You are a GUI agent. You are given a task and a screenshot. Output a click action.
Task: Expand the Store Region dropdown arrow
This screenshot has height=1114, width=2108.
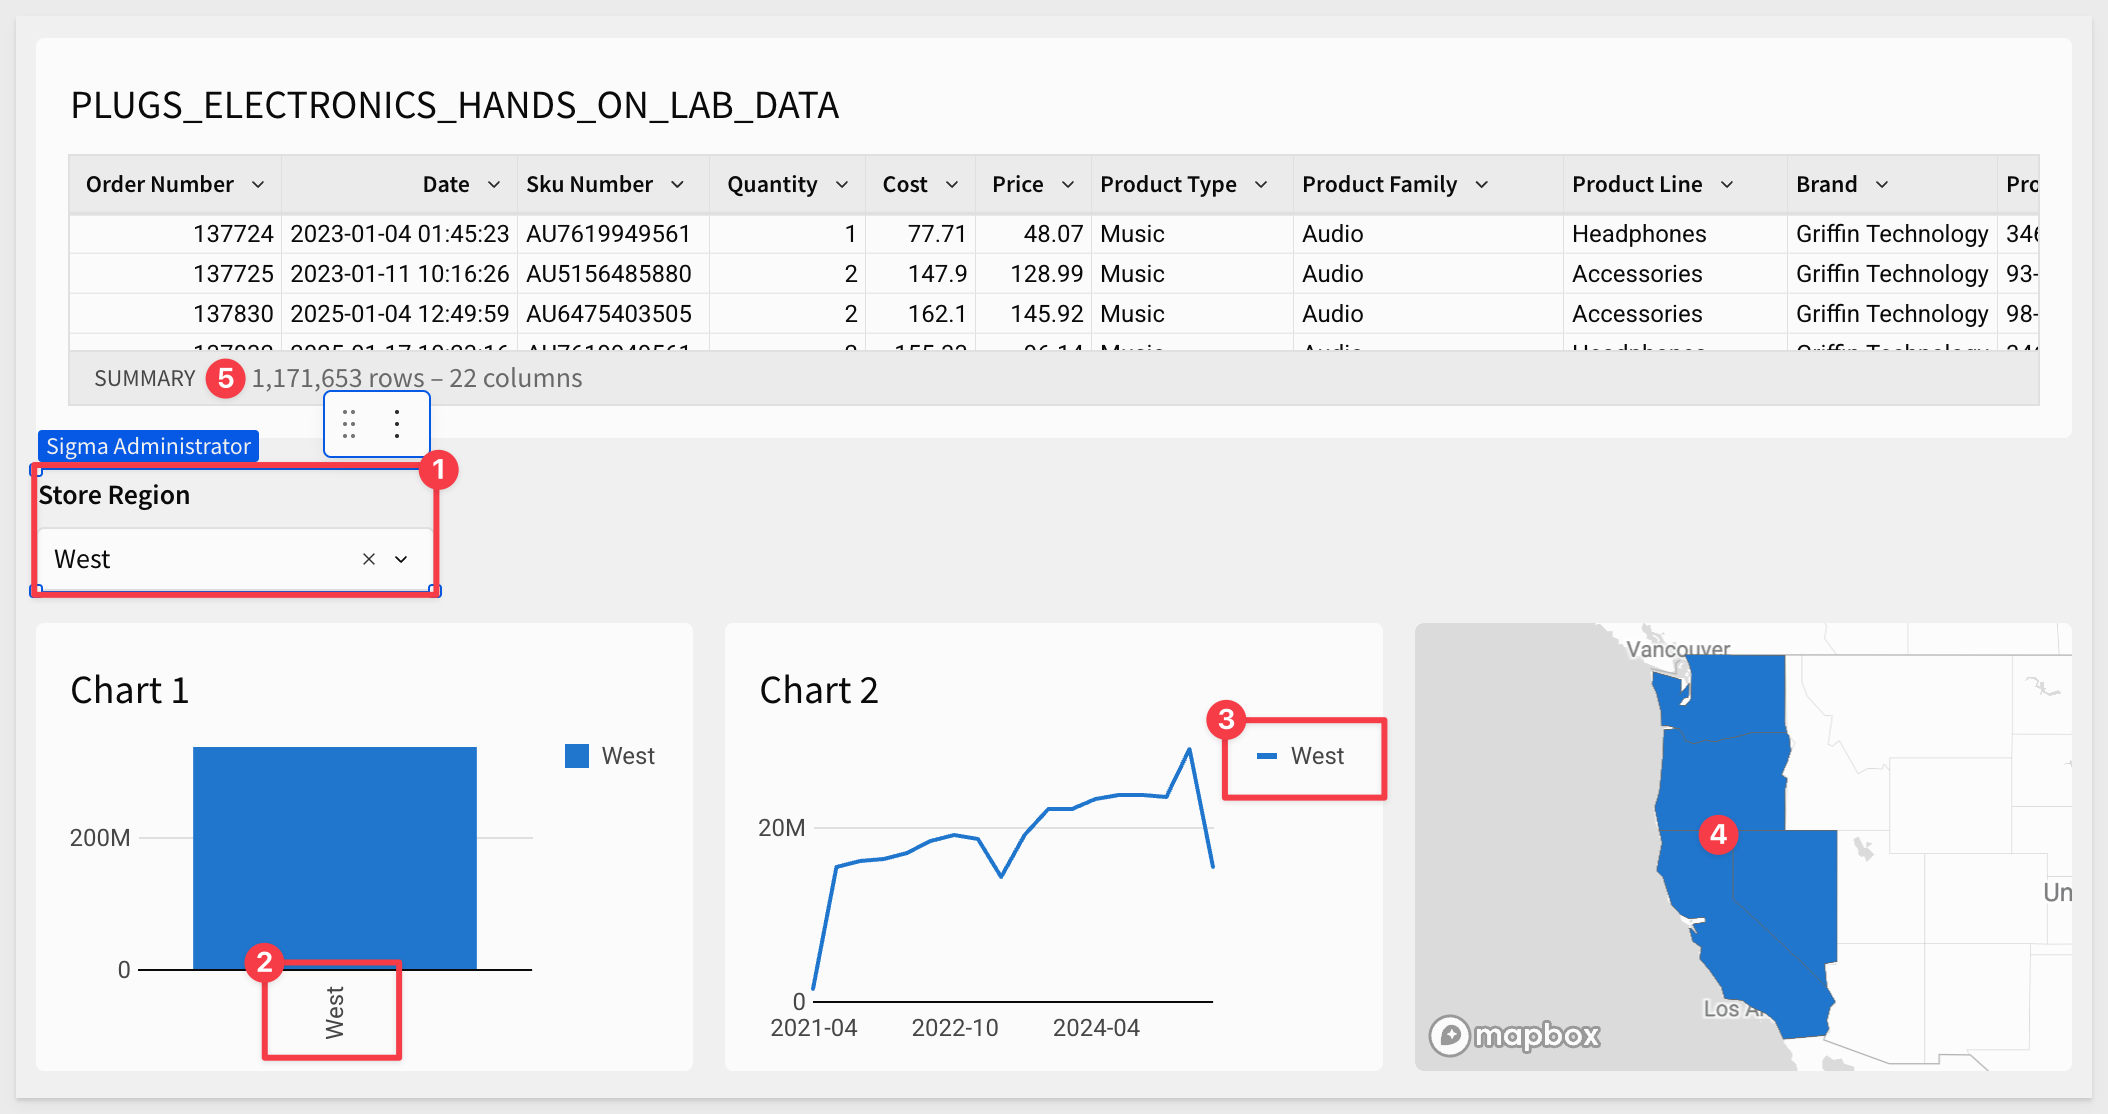pos(401,559)
